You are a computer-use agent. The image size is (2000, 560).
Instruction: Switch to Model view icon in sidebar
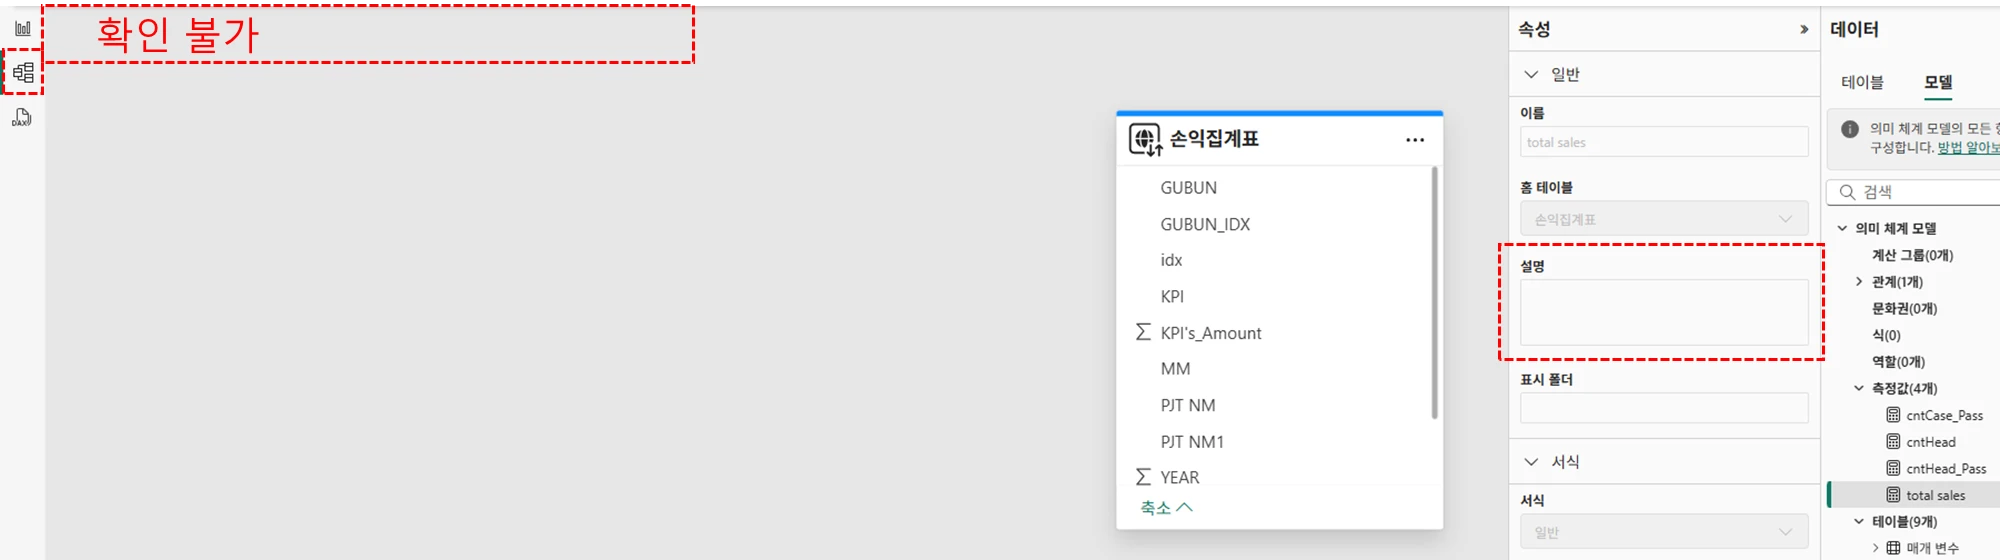coord(23,72)
